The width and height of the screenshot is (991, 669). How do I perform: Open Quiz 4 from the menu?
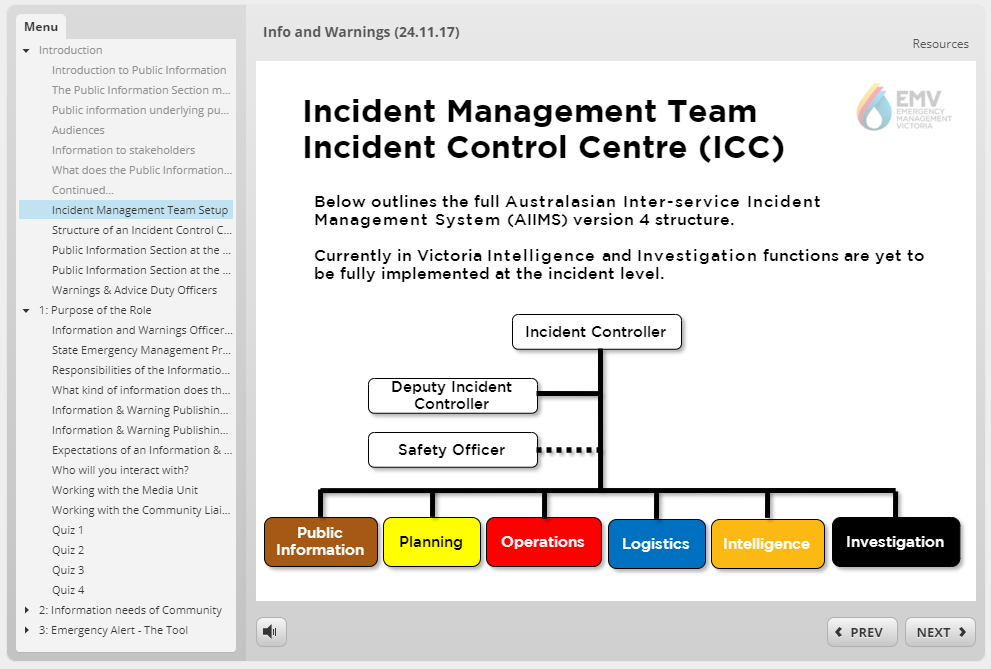click(68, 590)
